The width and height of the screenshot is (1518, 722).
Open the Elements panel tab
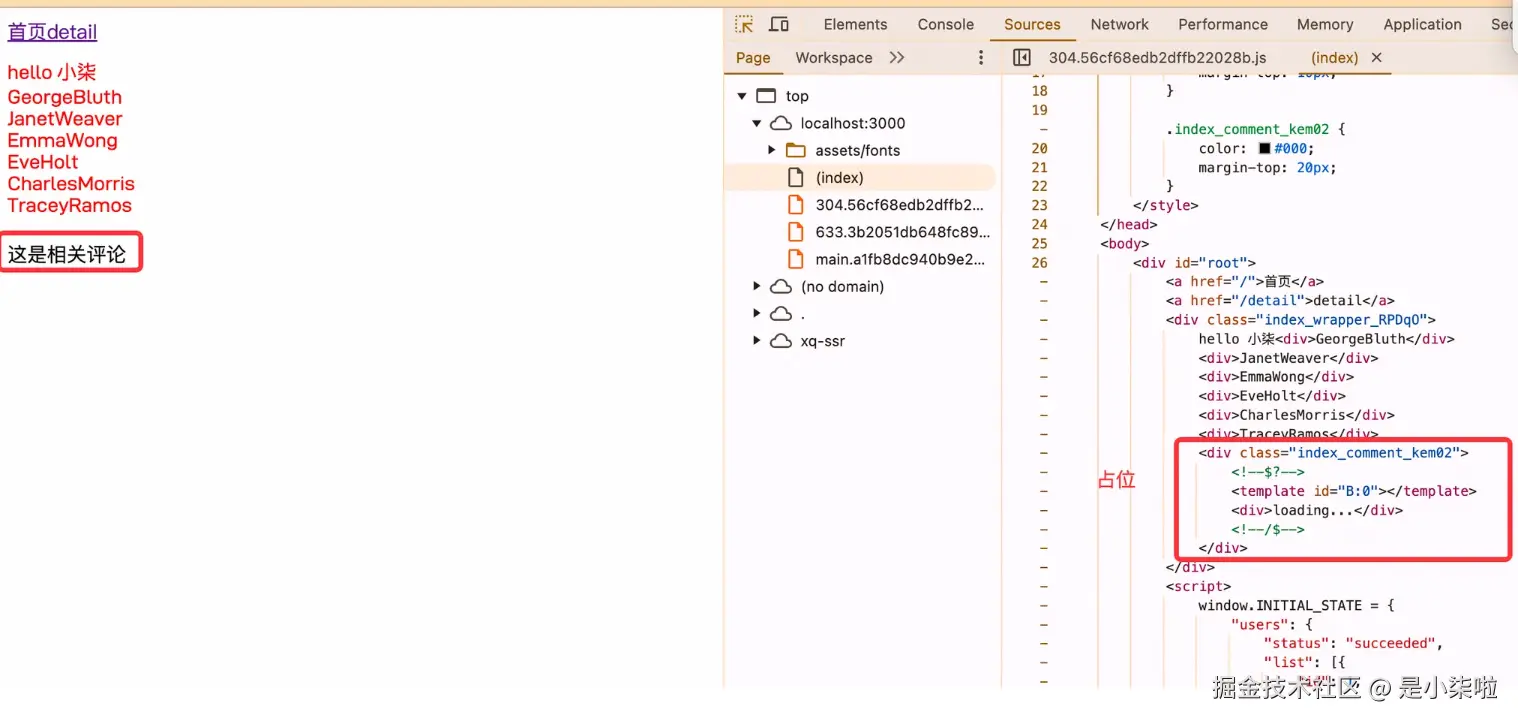point(855,24)
